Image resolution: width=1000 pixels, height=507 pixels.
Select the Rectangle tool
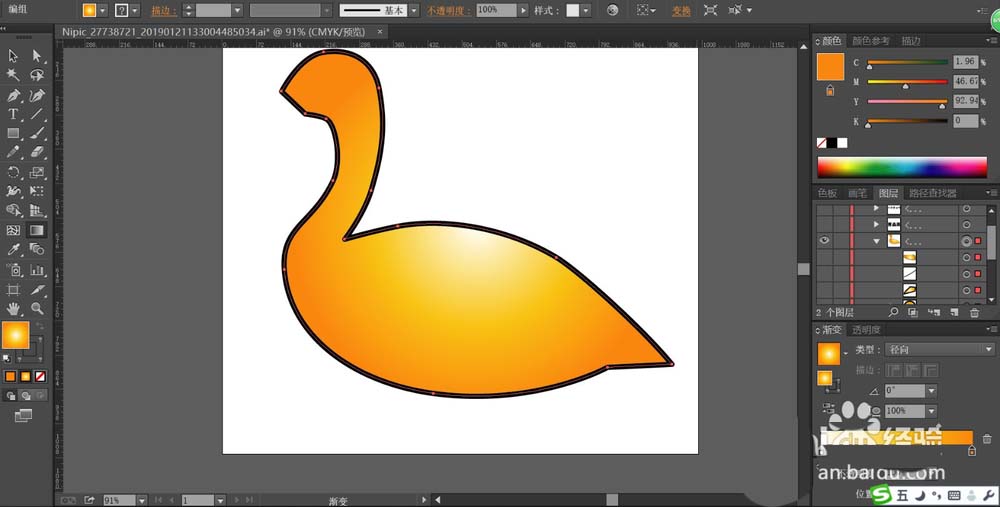[13, 133]
